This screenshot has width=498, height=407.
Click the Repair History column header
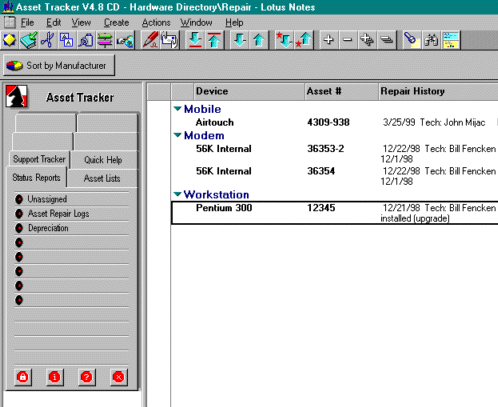click(438, 91)
